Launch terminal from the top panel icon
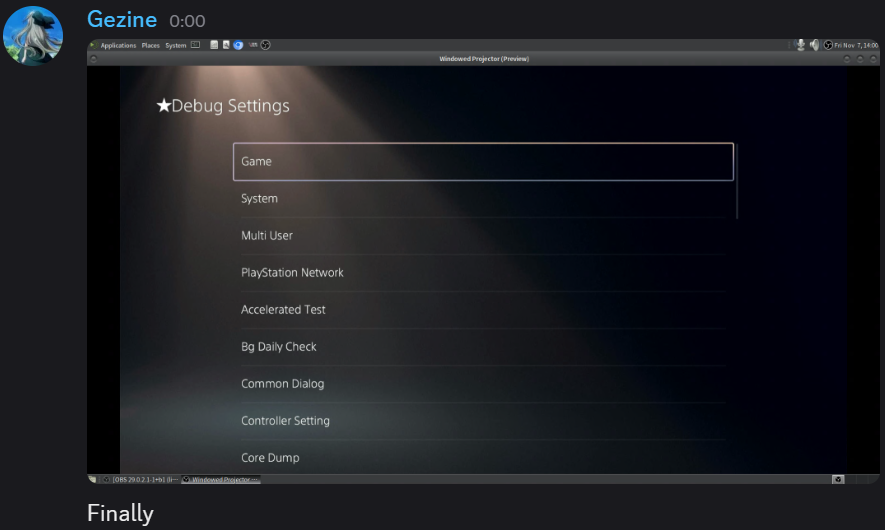This screenshot has height=530, width=885. pos(195,45)
